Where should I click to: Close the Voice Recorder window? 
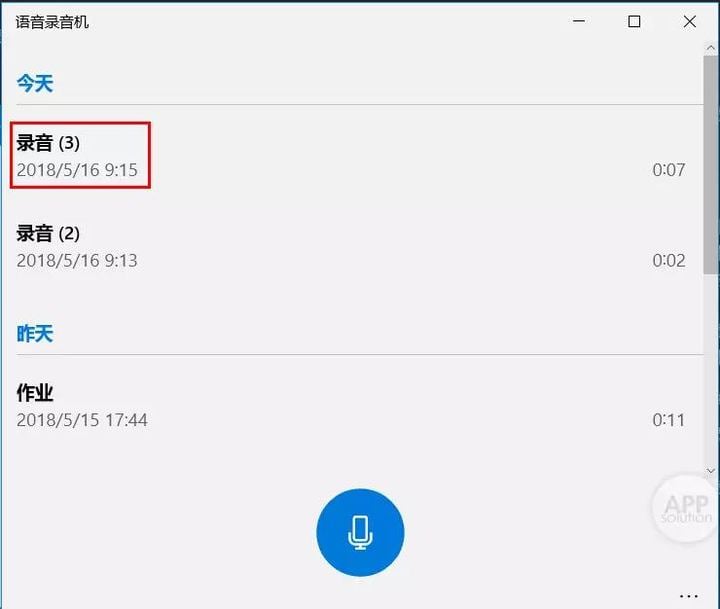pos(689,21)
